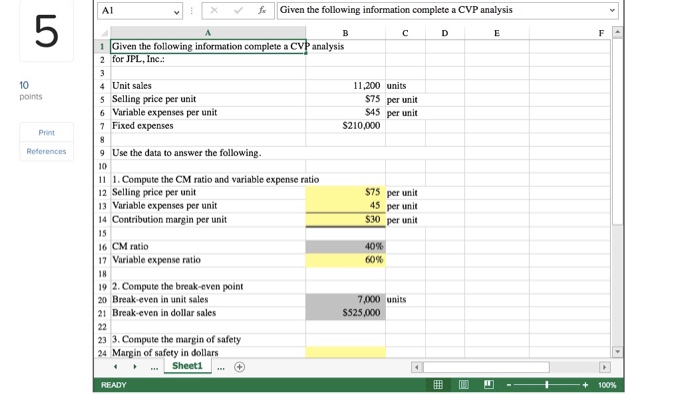Open the Name Box dropdown arrow

(x=177, y=12)
